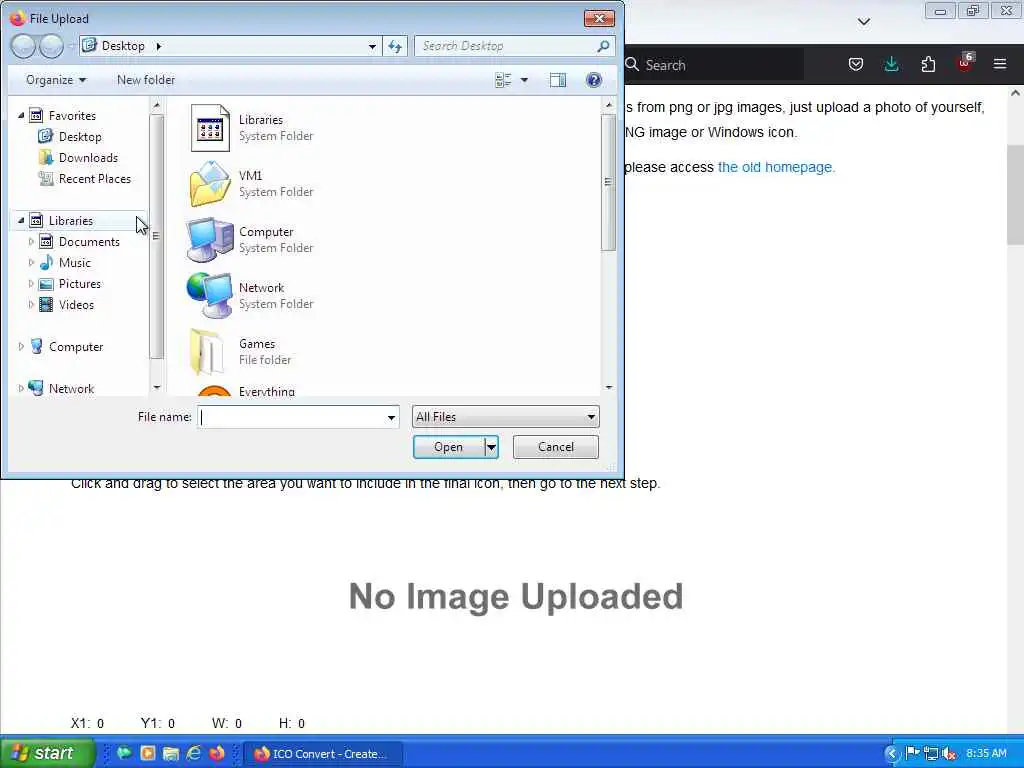Expand the Network tree node
The height and width of the screenshot is (768, 1024).
tap(21, 389)
